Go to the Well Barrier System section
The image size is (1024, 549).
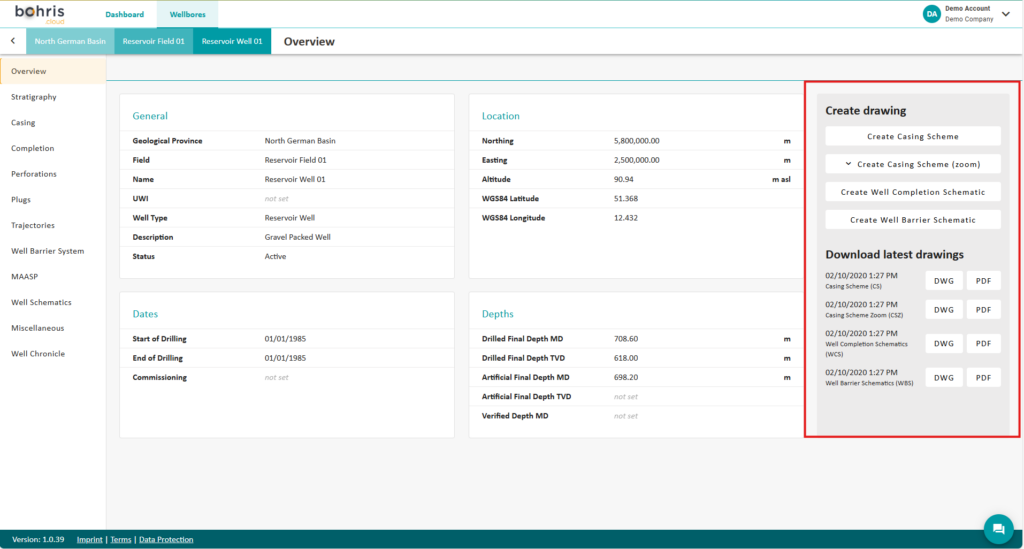48,251
